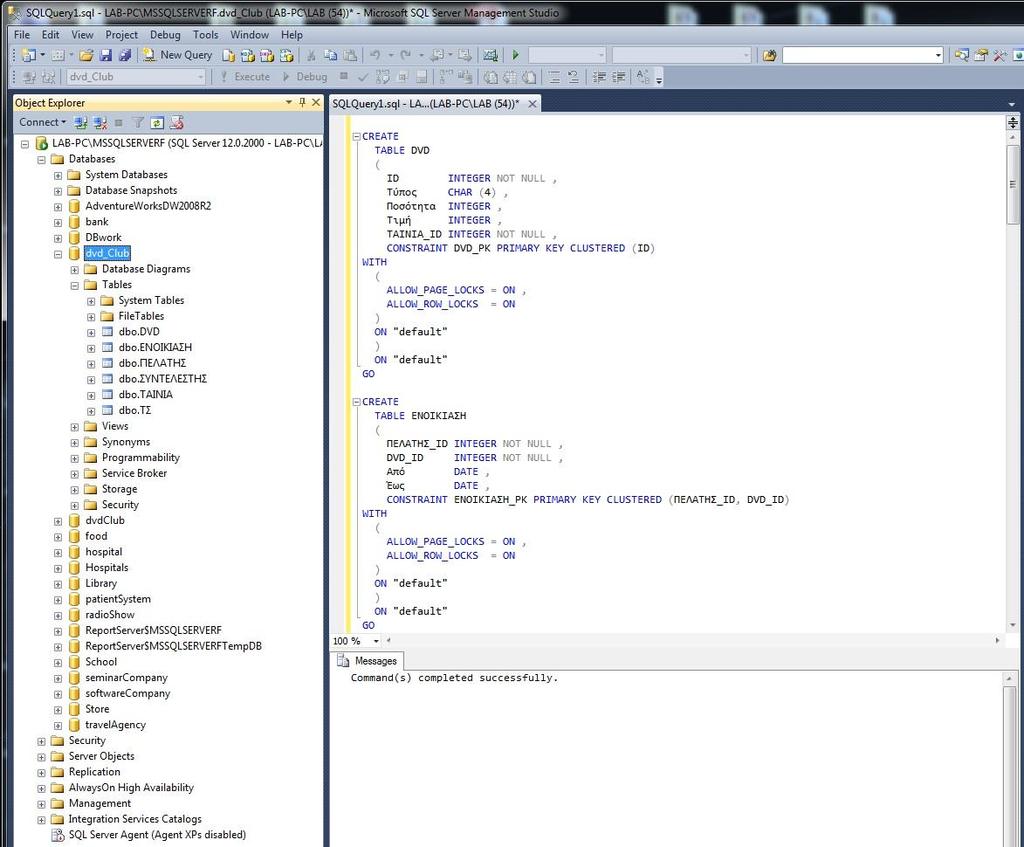Click the Decrease Indent icon
This screenshot has height=847, width=1024.
[599, 77]
